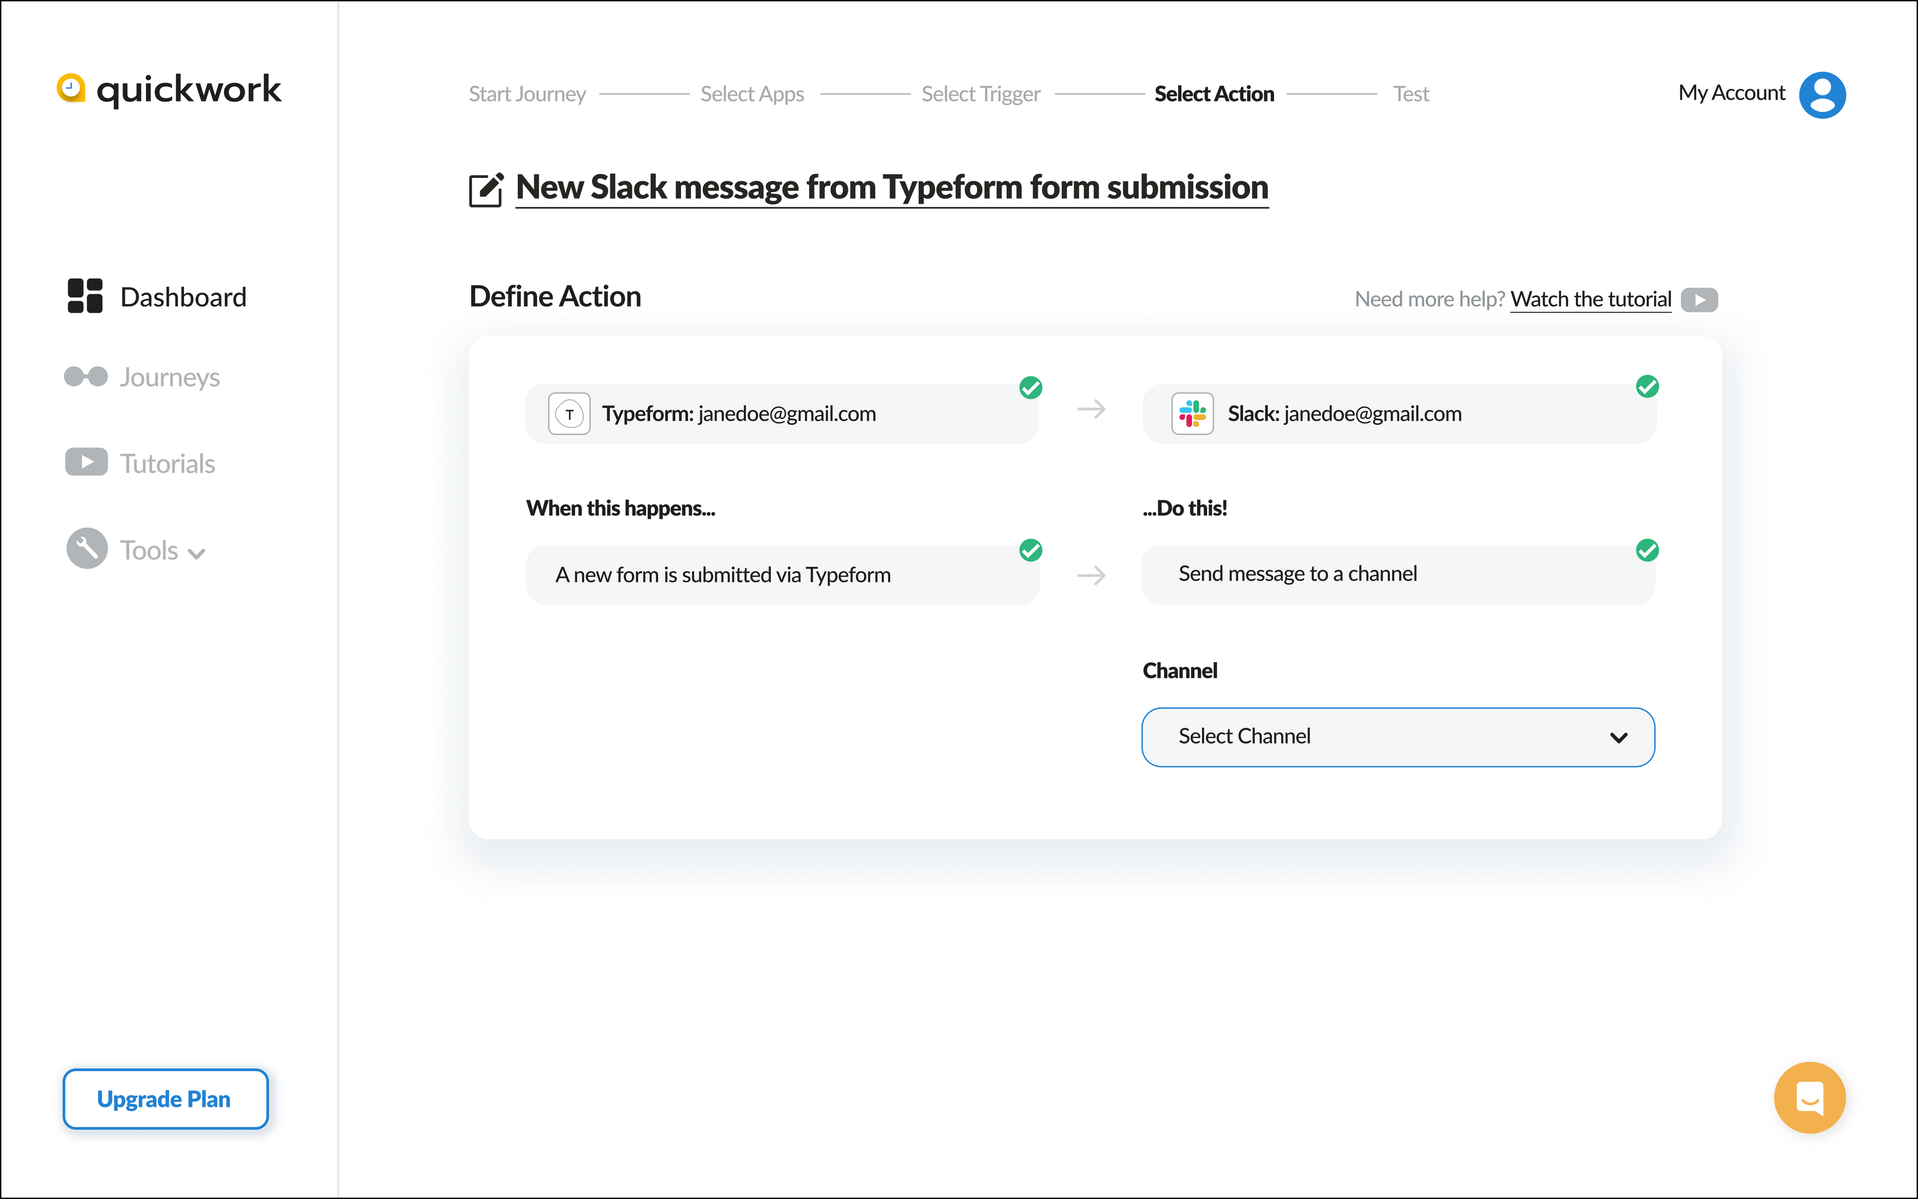Click the 'When this happens...' label
The height and width of the screenshot is (1199, 1918).
point(621,508)
